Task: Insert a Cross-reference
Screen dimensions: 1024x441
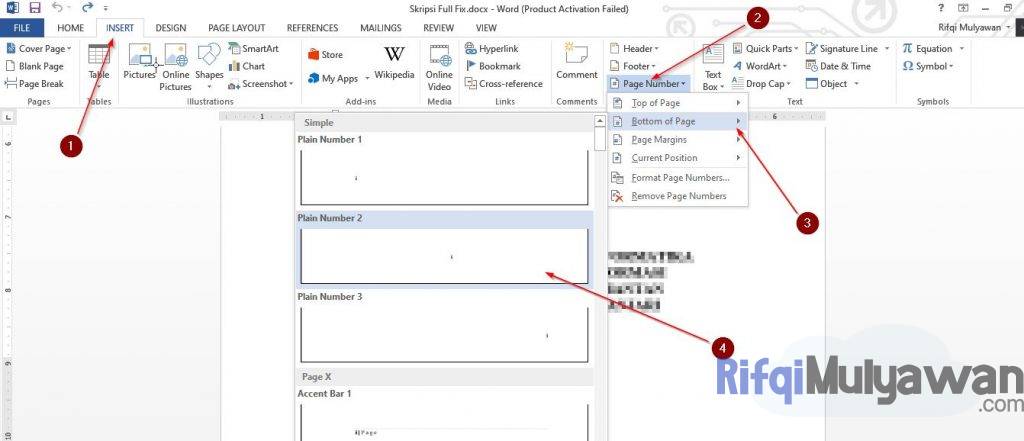Action: 504,84
